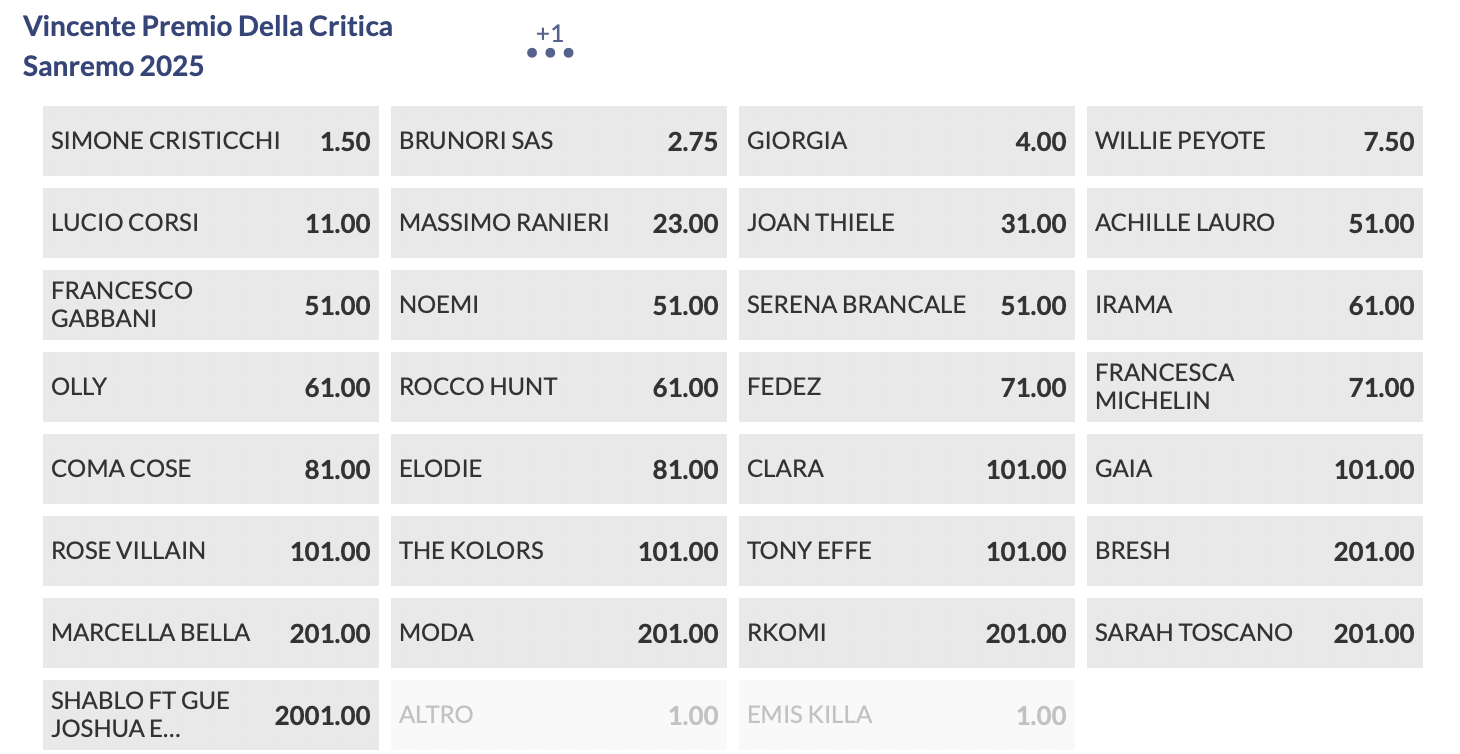1460x754 pixels.
Task: Click Shablo ft Gue Joshua 2001.00
Action: tap(211, 715)
